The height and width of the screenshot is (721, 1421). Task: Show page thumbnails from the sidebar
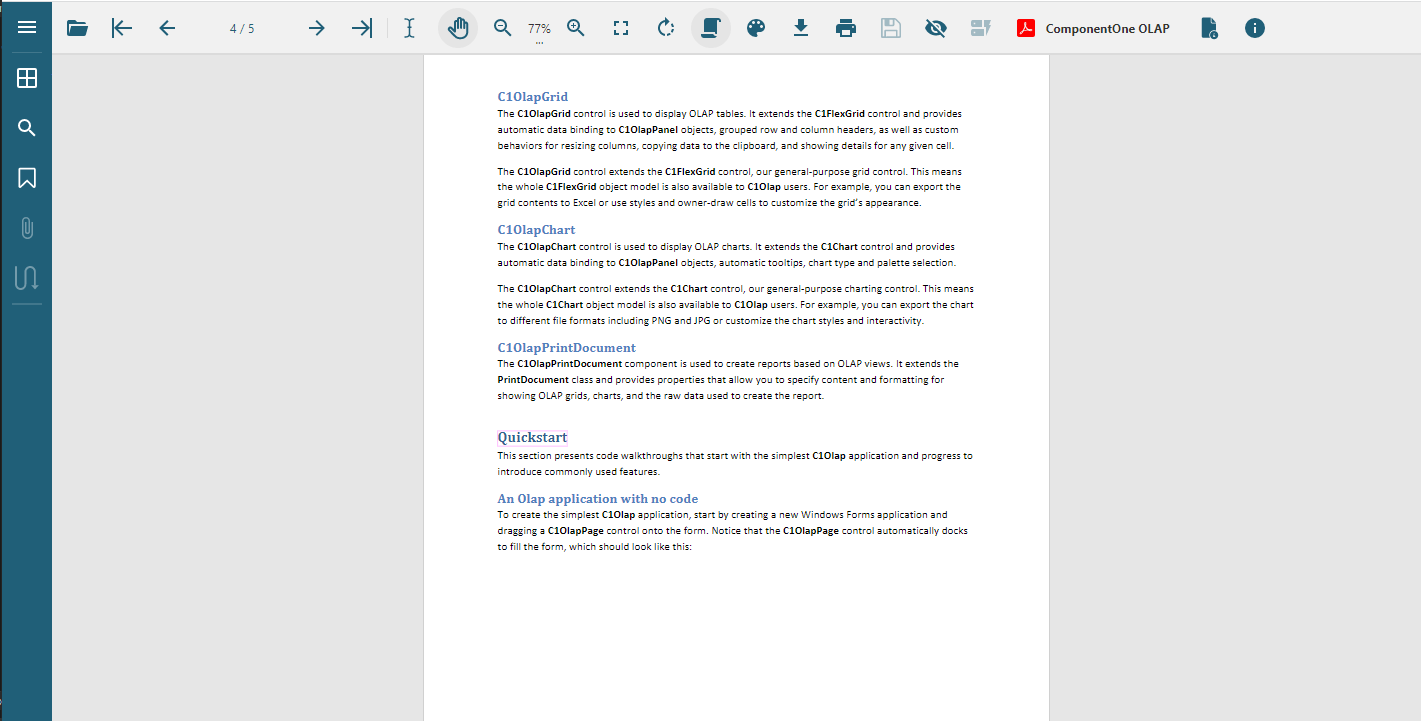tap(27, 77)
